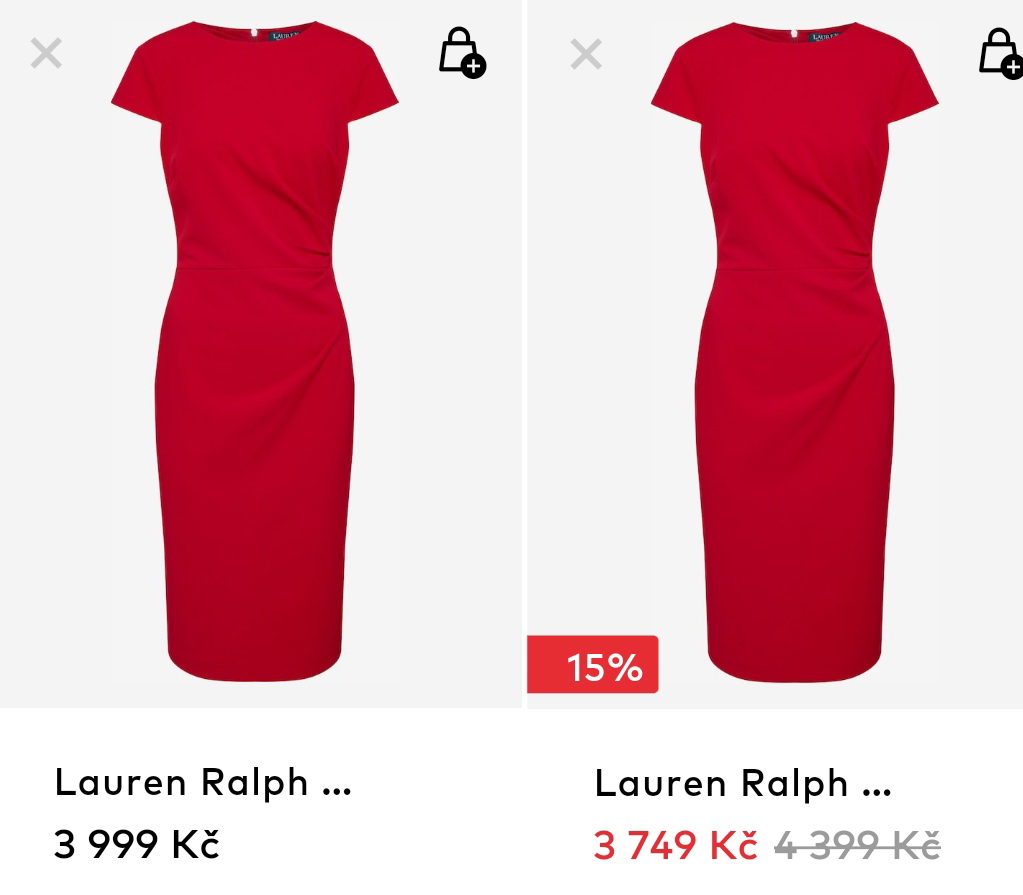1023x895 pixels.
Task: Remove the 15% discounted dress from wishlist
Action: click(586, 53)
